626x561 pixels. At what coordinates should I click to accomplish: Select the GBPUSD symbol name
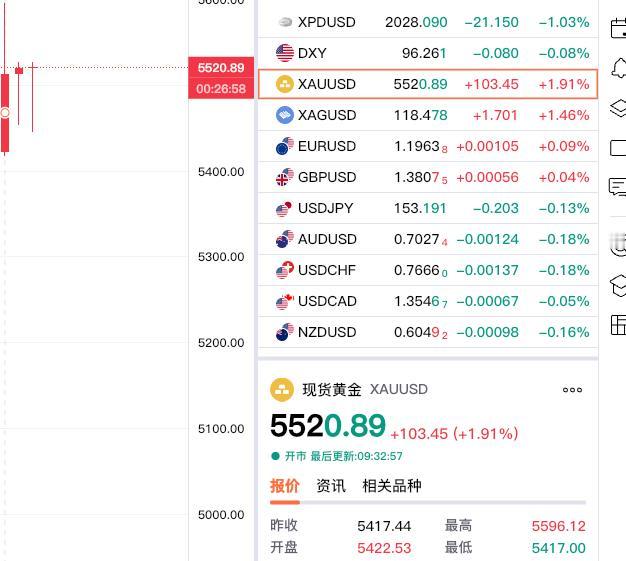tap(327, 177)
